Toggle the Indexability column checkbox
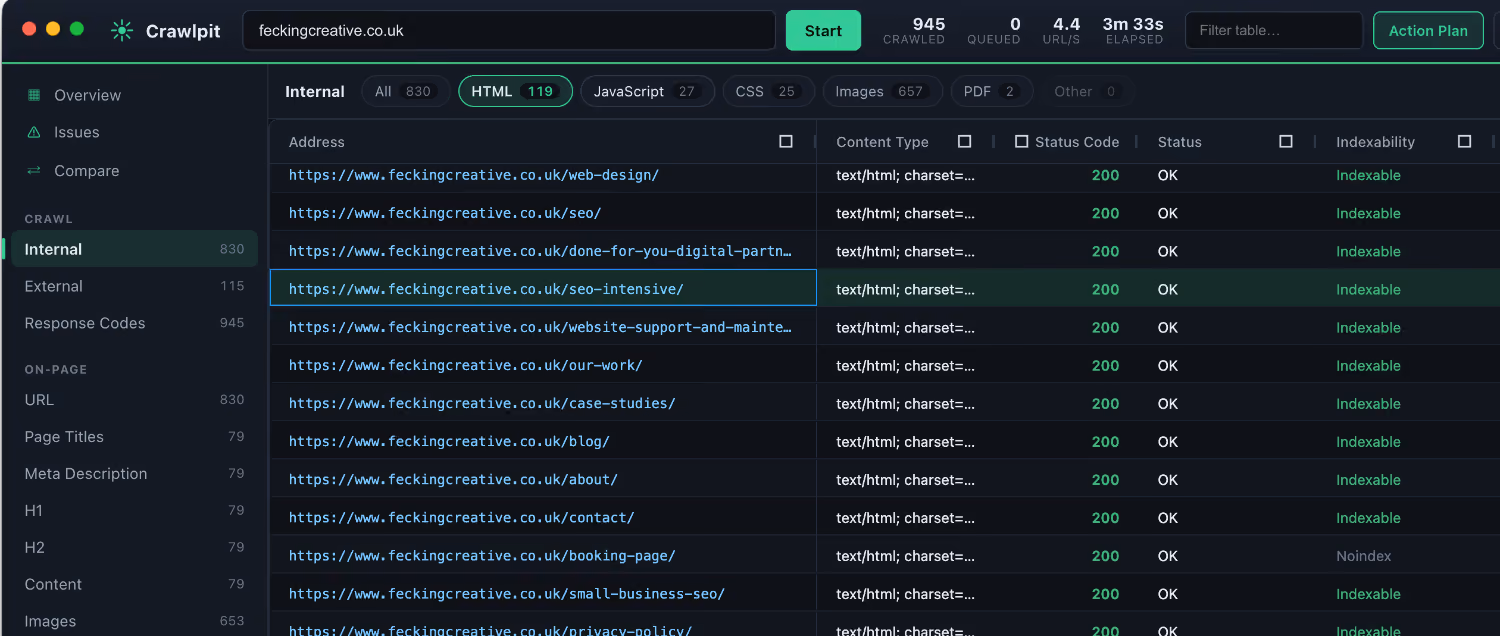 pos(1464,142)
